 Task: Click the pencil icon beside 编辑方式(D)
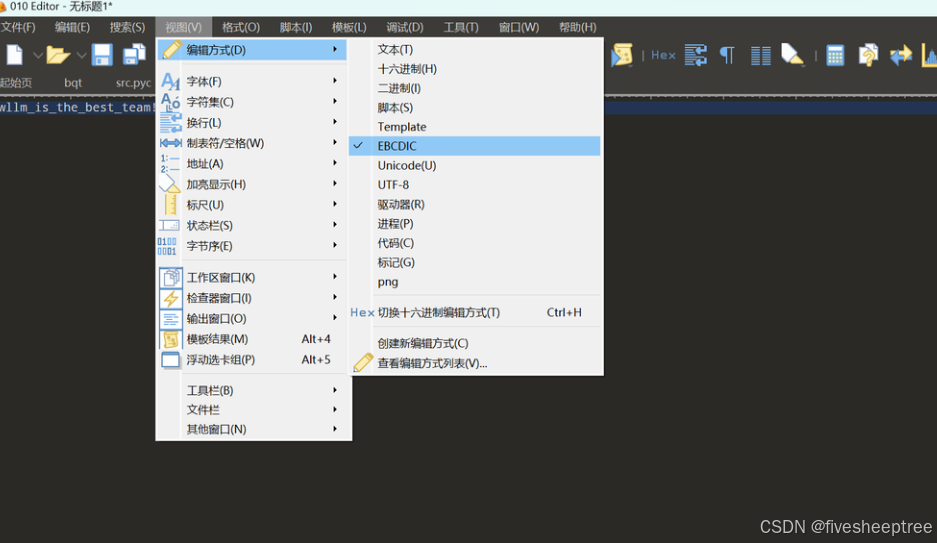pos(172,50)
